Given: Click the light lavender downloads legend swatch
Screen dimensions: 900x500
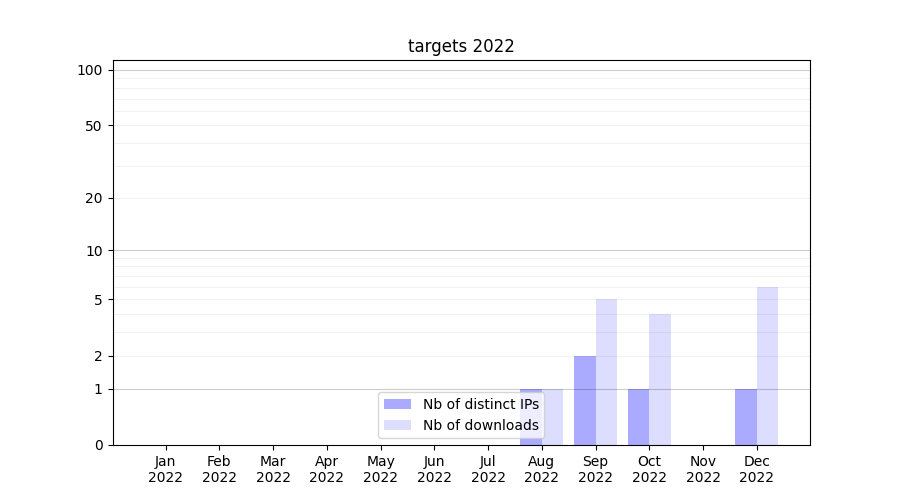Looking at the screenshot, I should [397, 425].
